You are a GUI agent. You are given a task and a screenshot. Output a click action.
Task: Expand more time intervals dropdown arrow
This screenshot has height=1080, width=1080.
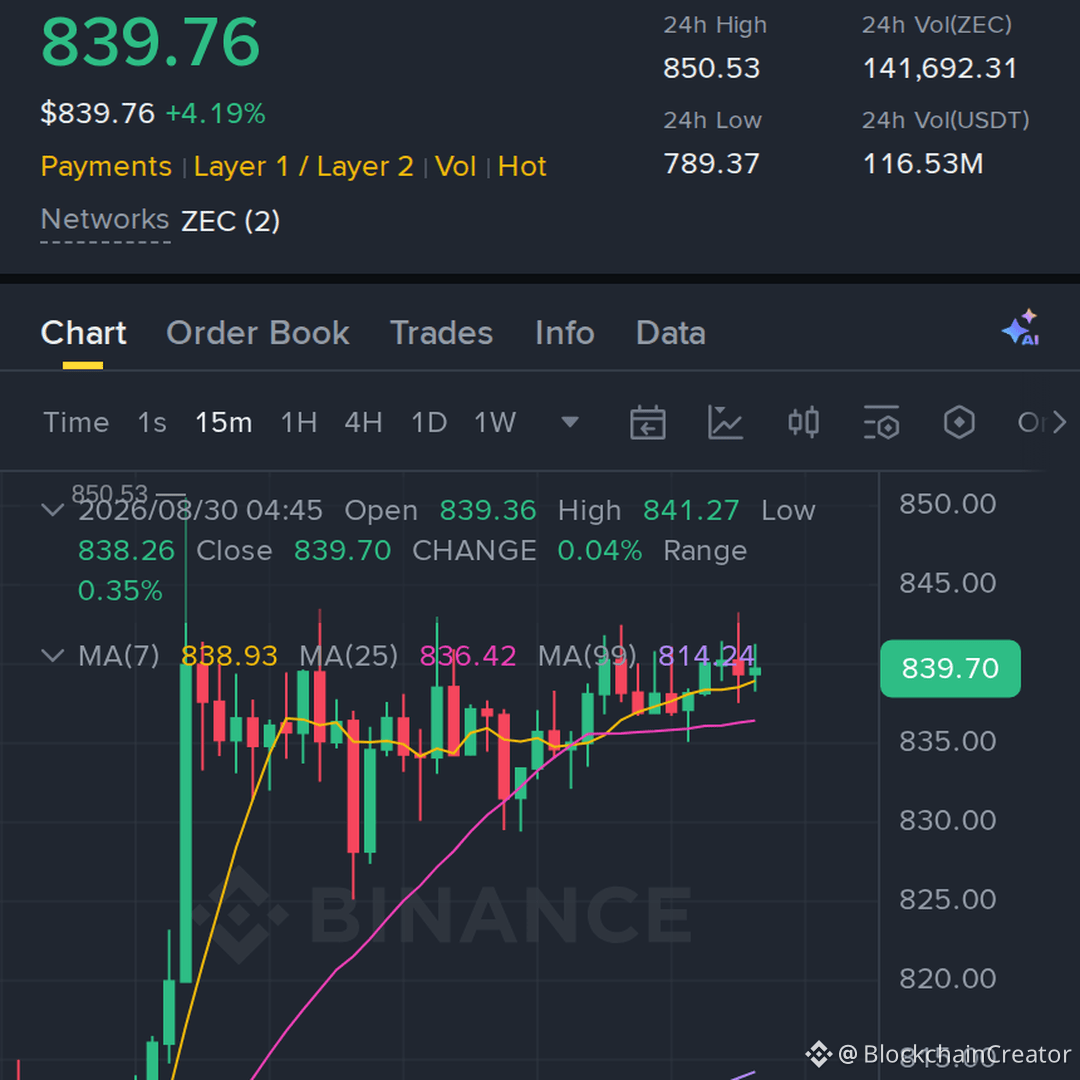pyautogui.click(x=570, y=422)
